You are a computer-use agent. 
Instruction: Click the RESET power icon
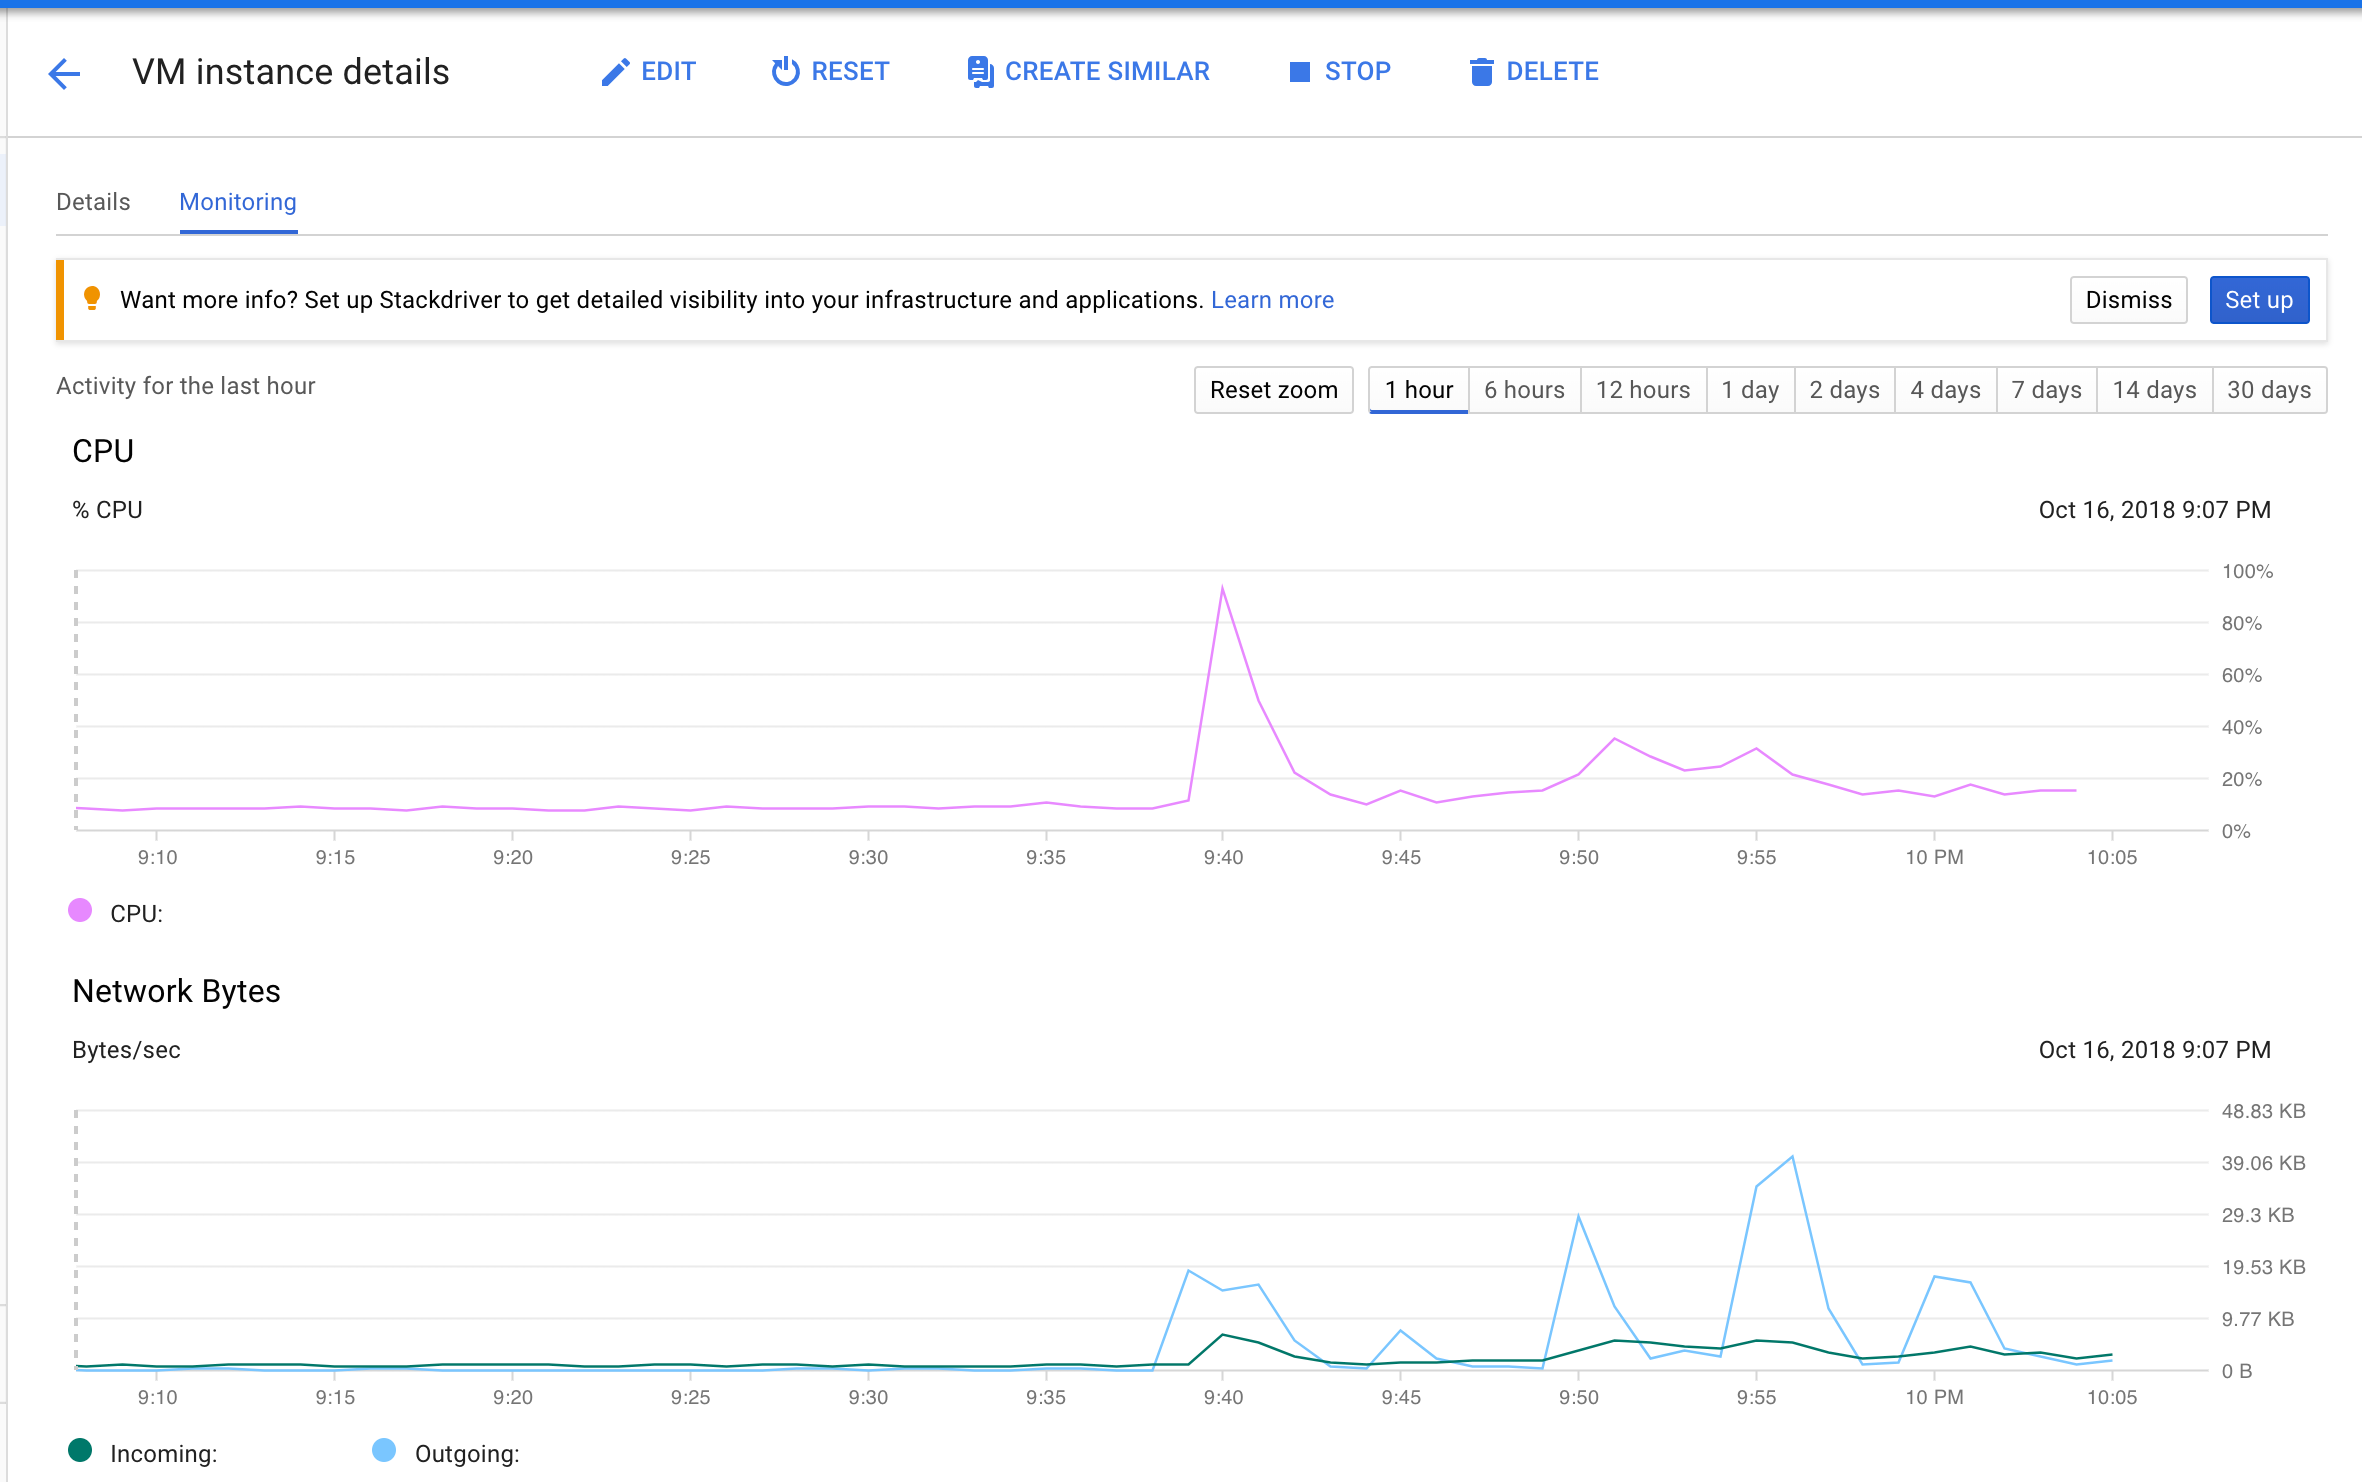pyautogui.click(x=785, y=71)
